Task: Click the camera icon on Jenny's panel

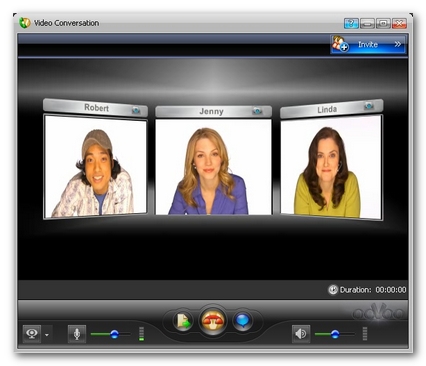Action: (257, 111)
